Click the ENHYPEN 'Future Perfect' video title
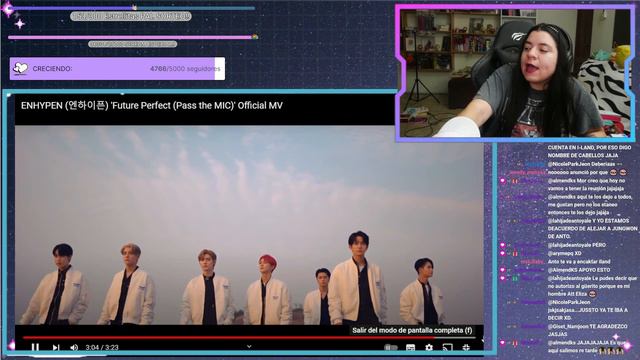The height and width of the screenshot is (360, 640). (x=152, y=105)
